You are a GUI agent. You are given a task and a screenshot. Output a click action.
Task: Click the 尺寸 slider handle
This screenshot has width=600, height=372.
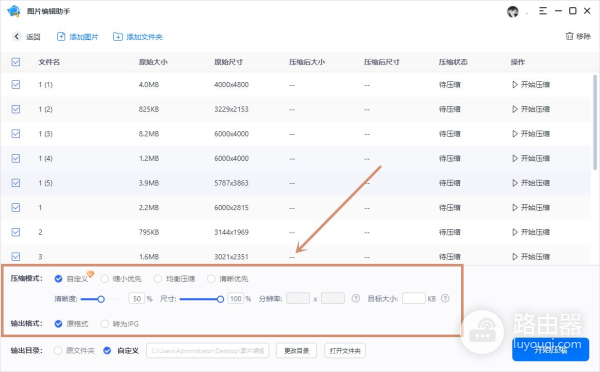click(x=220, y=299)
